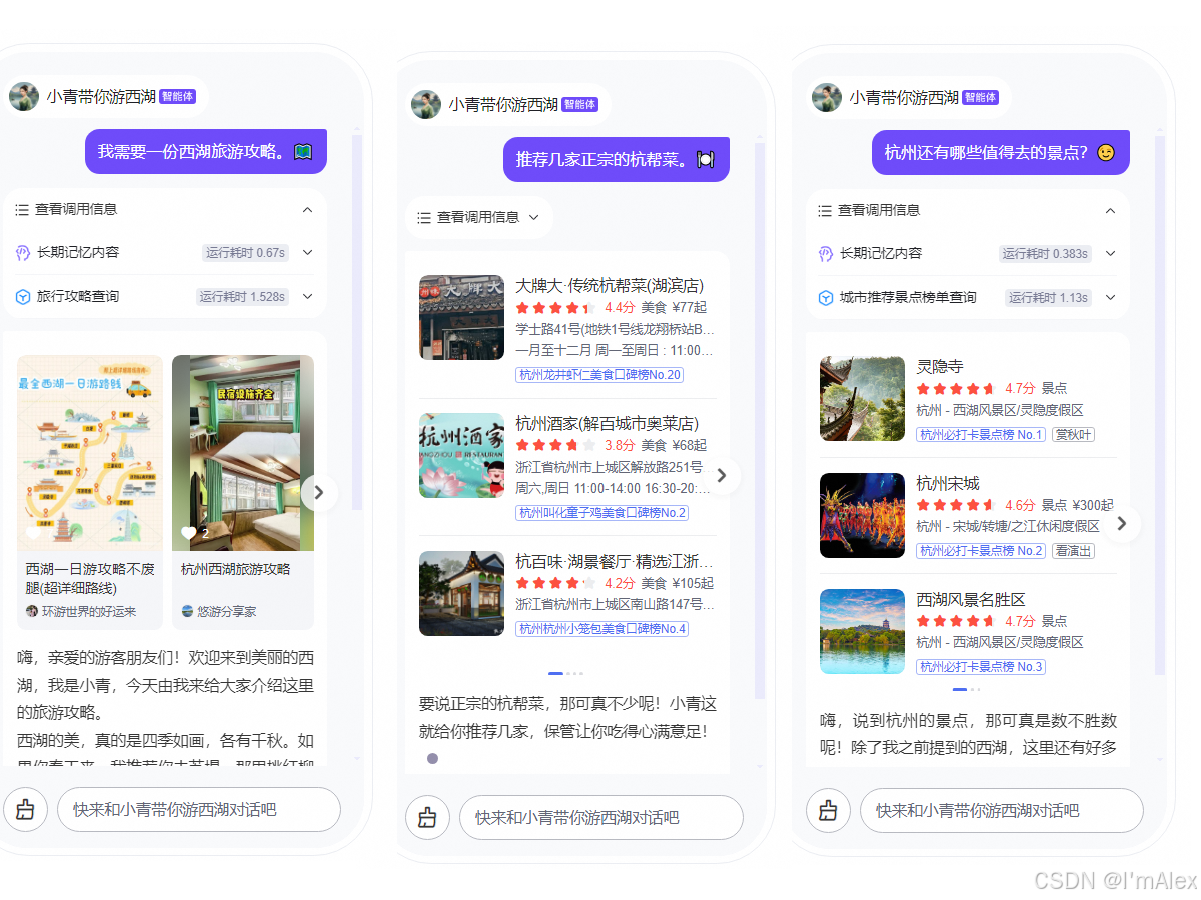
Task: Click the 环游世界的好运来 author avatar
Action: coord(32,611)
